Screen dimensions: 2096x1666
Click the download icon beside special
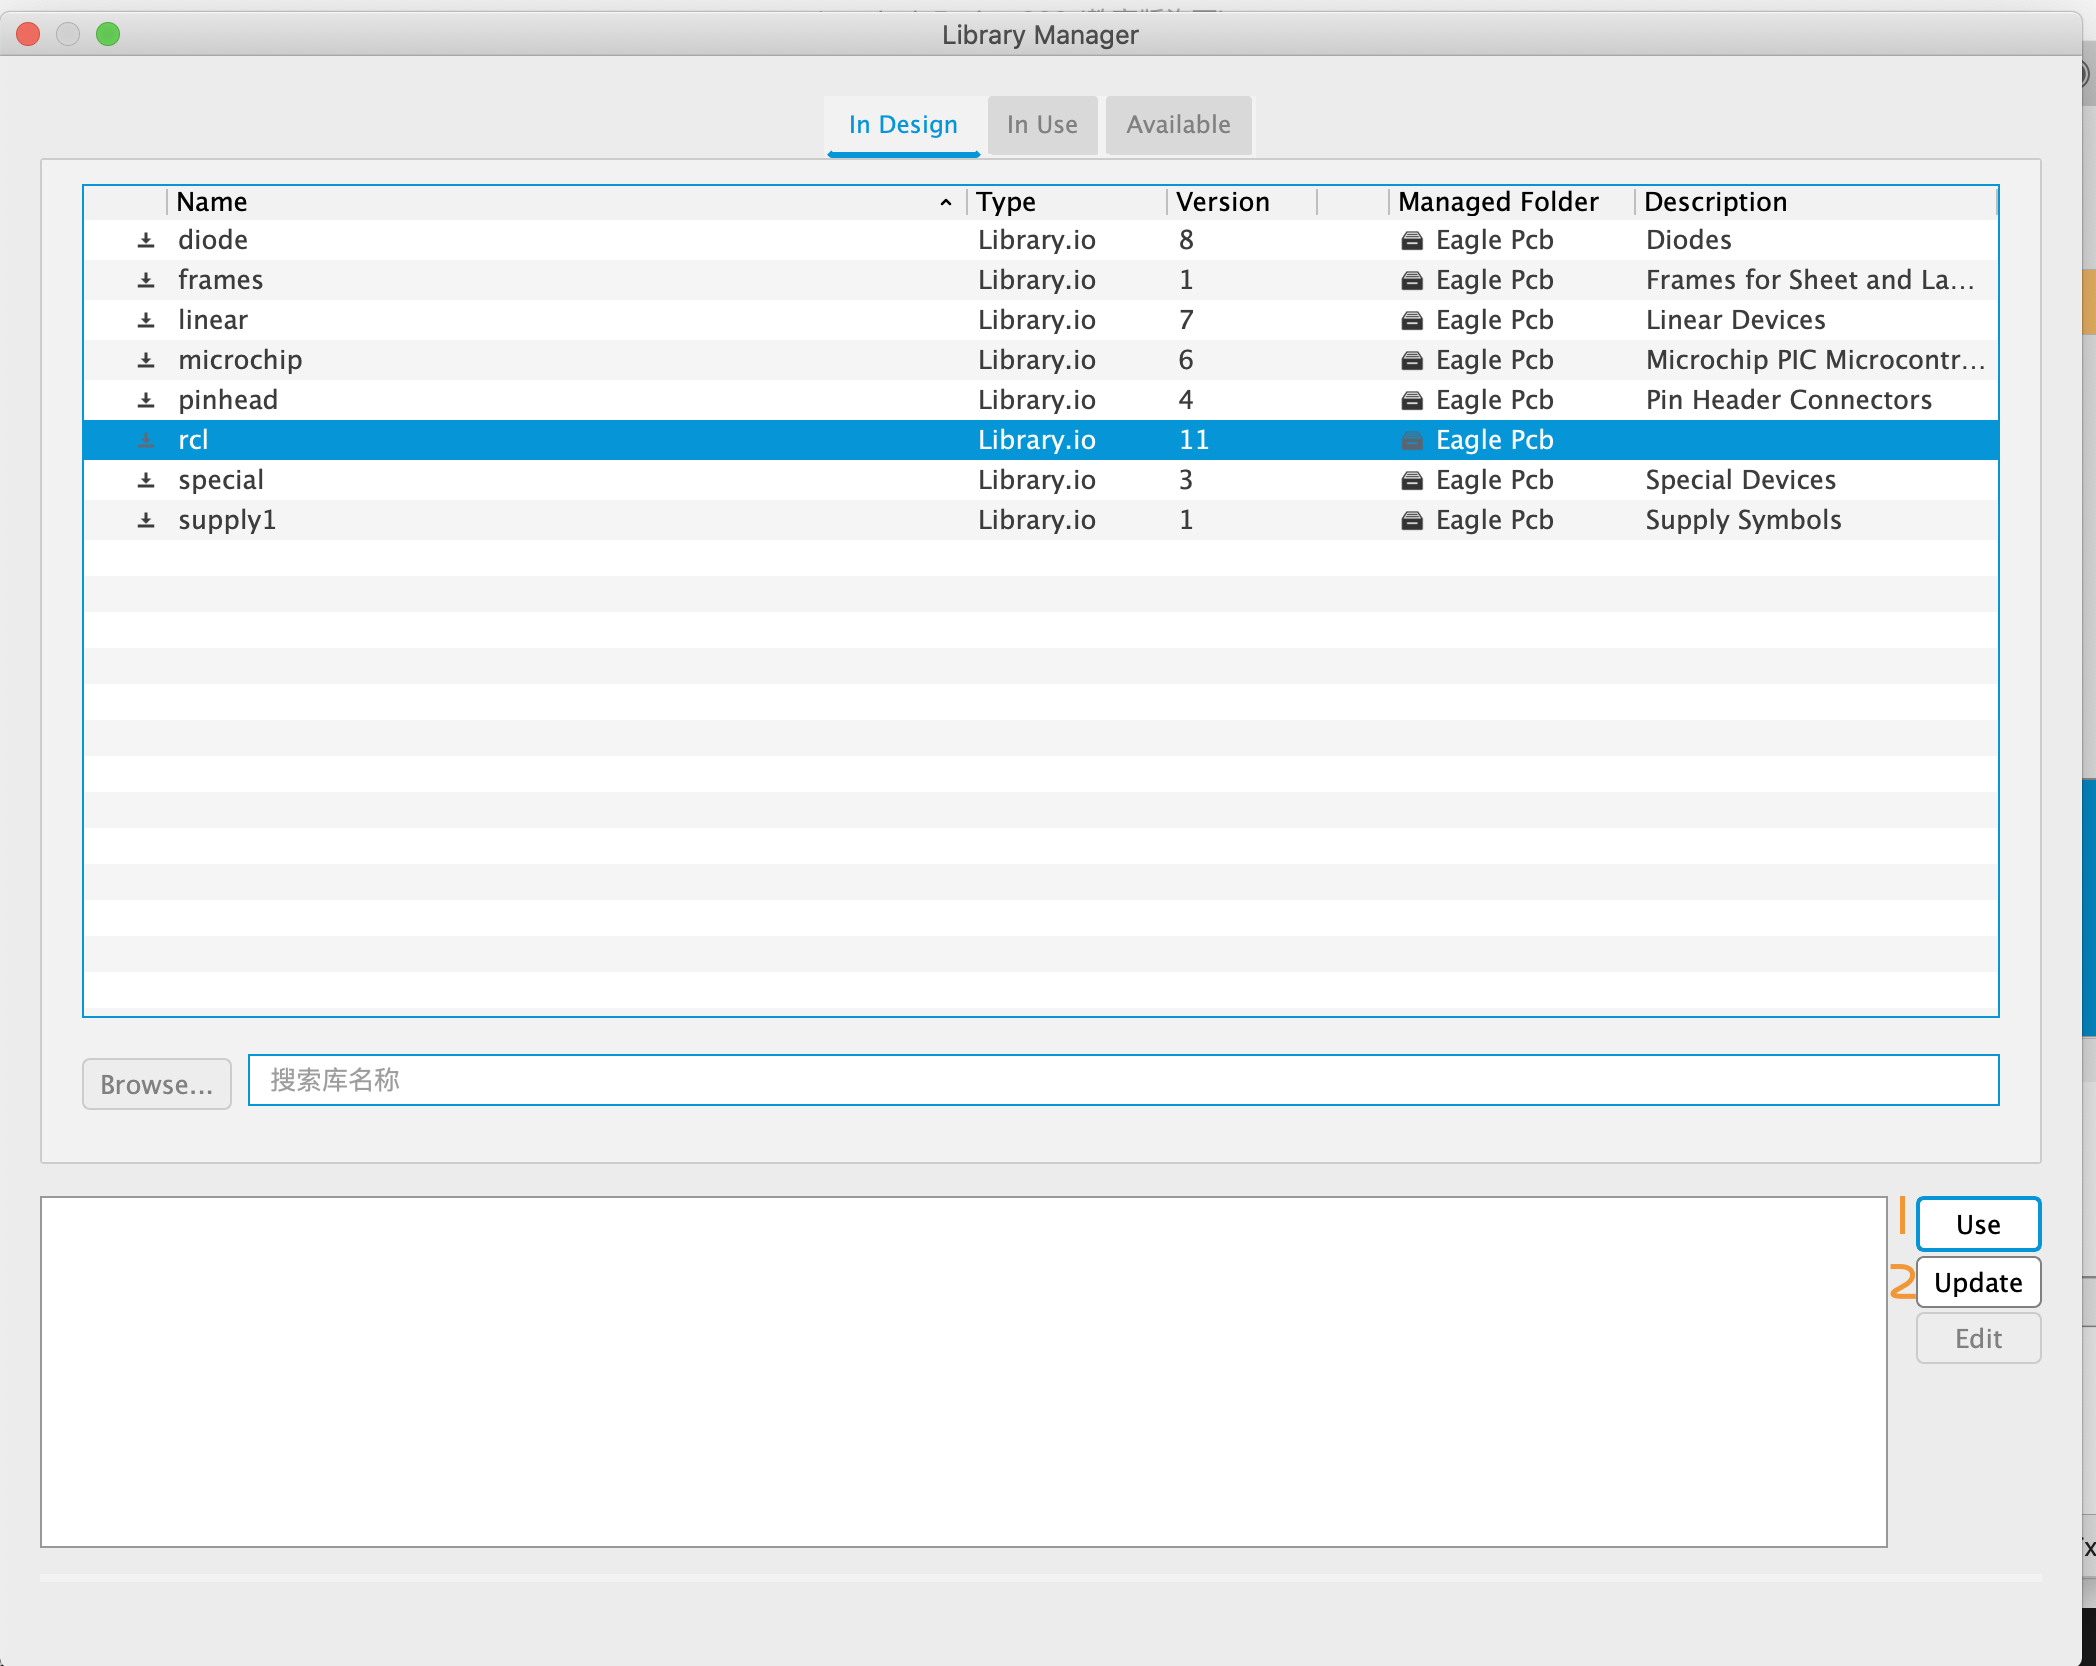pyautogui.click(x=146, y=480)
